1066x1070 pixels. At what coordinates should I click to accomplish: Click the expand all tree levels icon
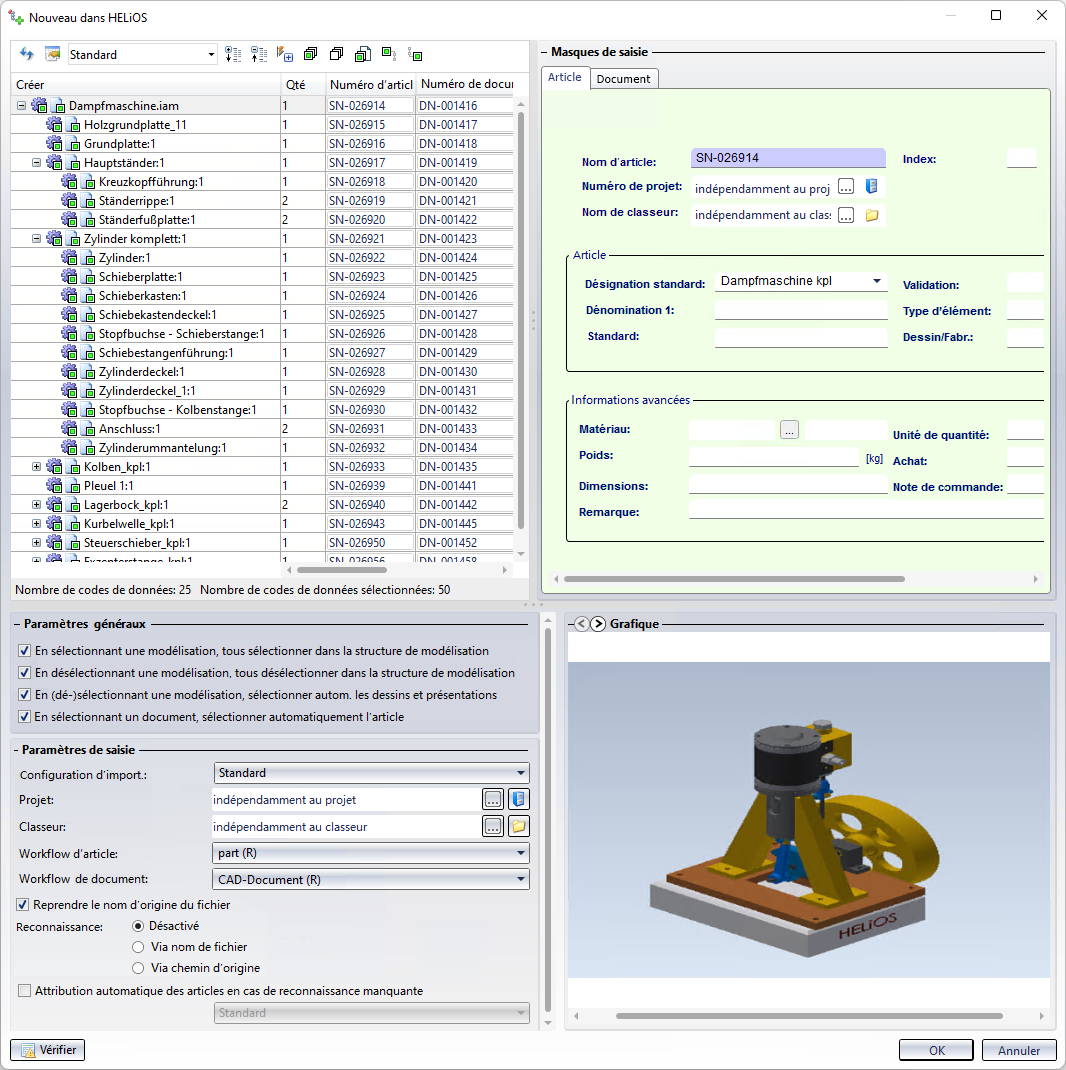[x=233, y=54]
